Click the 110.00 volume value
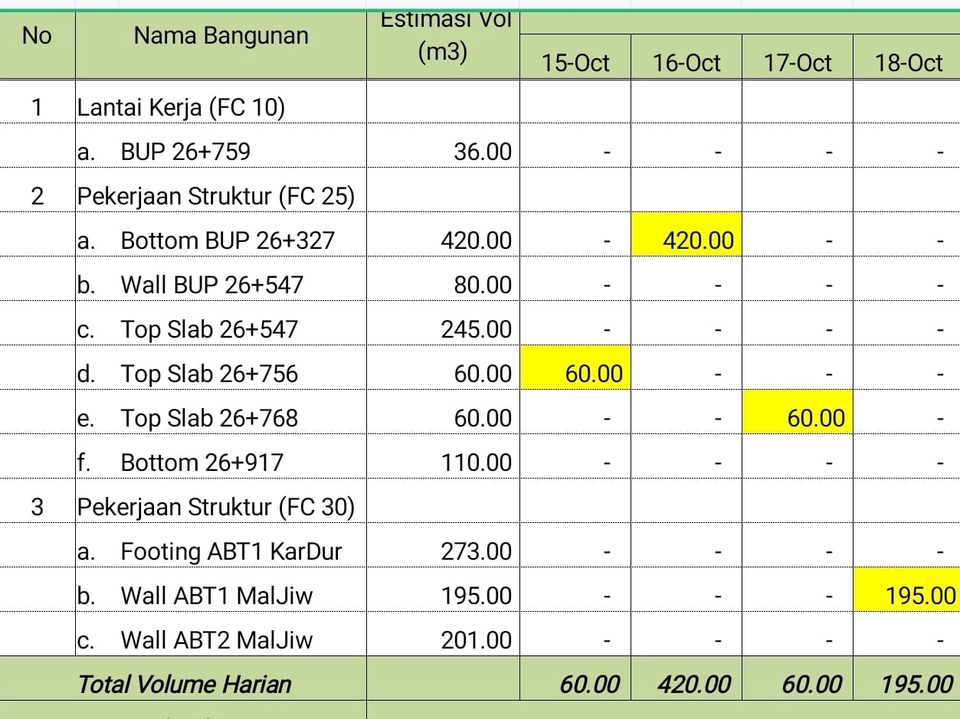Screen dimensions: 960x719 click(443, 457)
